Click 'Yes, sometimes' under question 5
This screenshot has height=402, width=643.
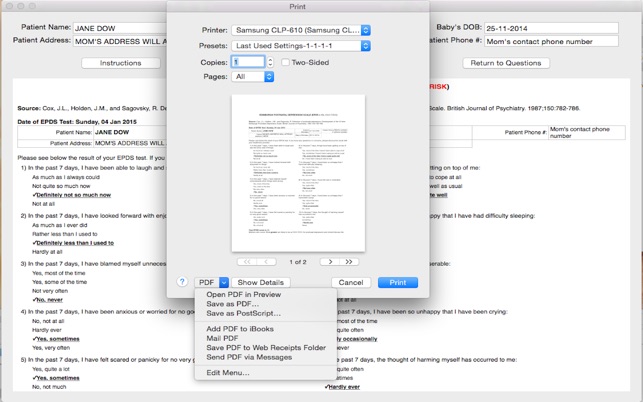pyautogui.click(x=56, y=378)
